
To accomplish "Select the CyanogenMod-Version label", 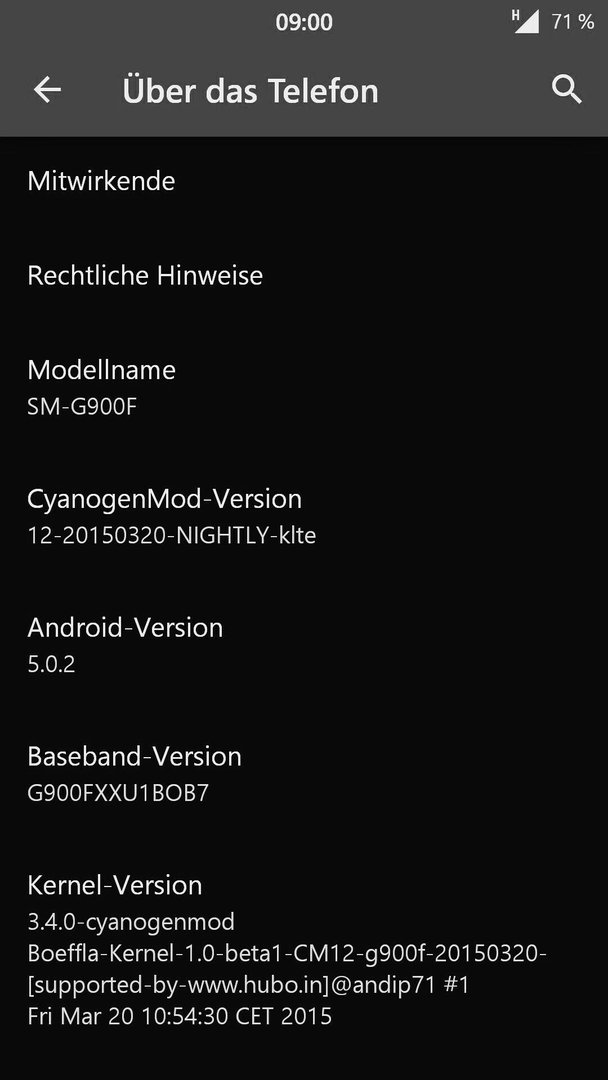I will click(x=165, y=499).
